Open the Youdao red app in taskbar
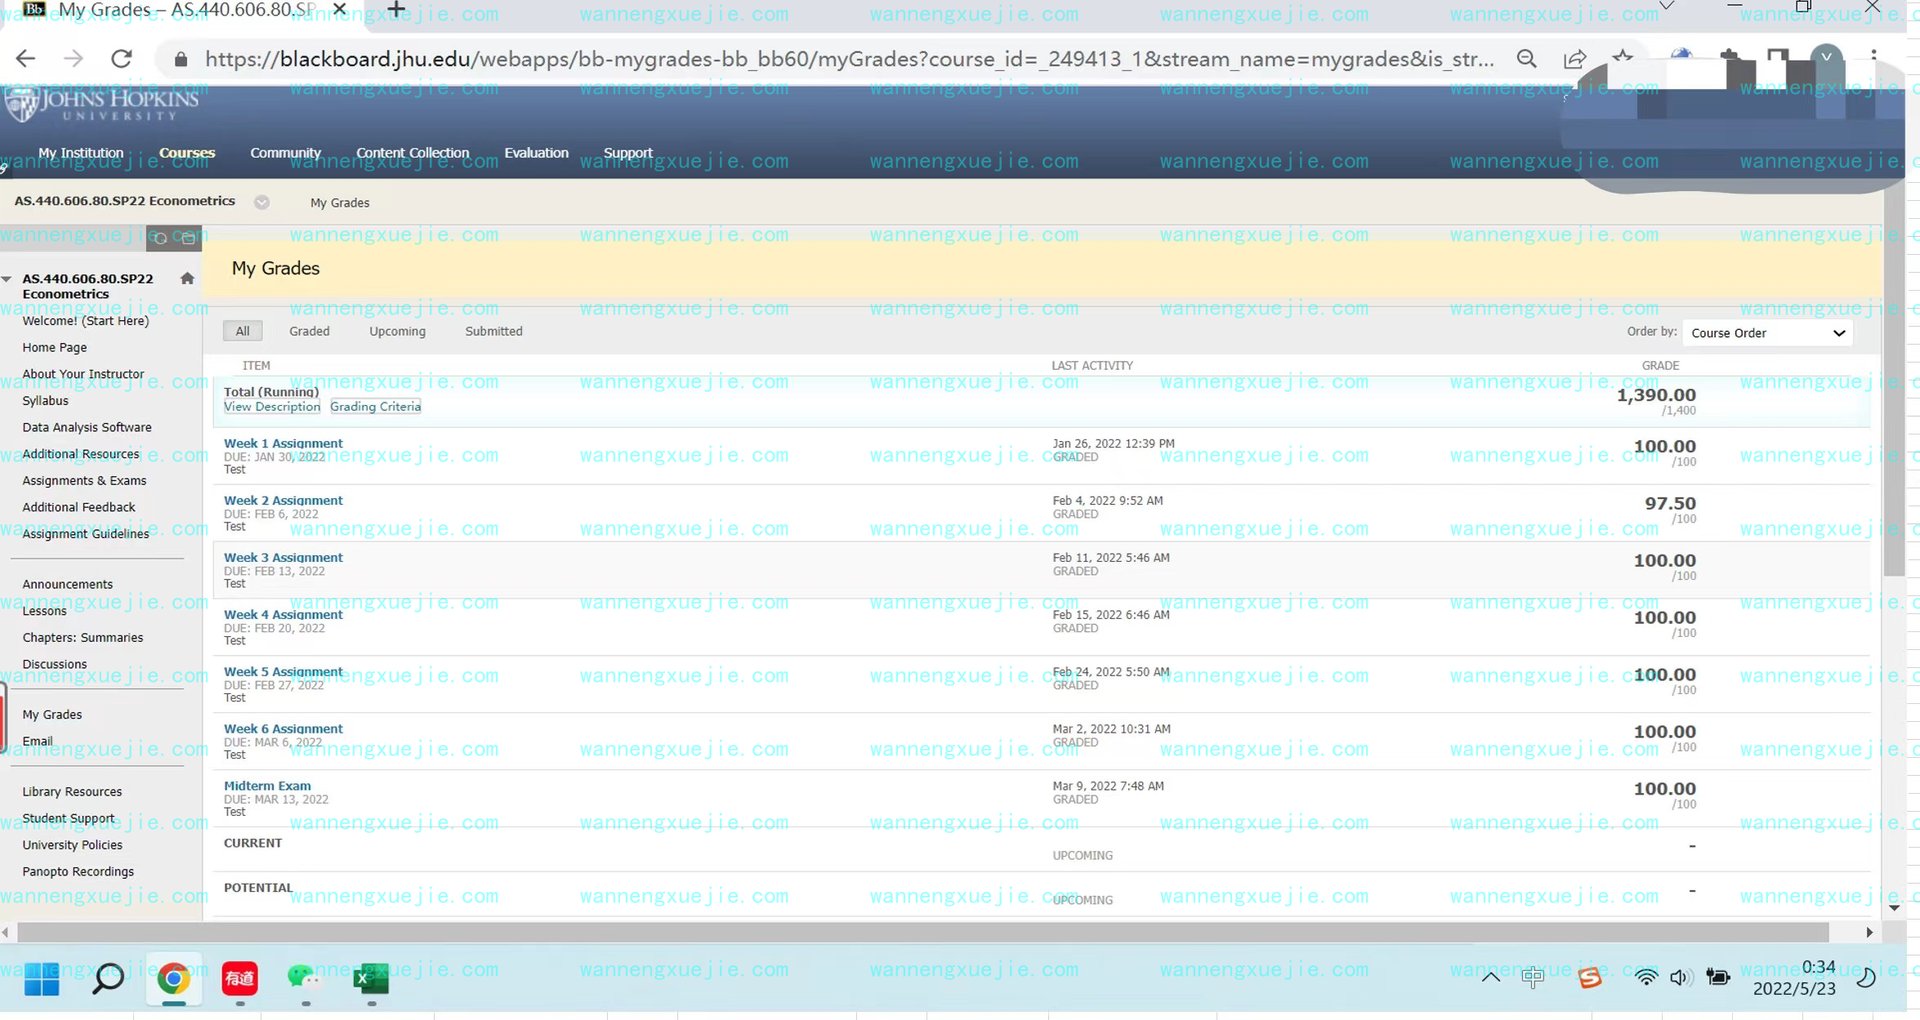Image resolution: width=1920 pixels, height=1020 pixels. click(x=240, y=979)
